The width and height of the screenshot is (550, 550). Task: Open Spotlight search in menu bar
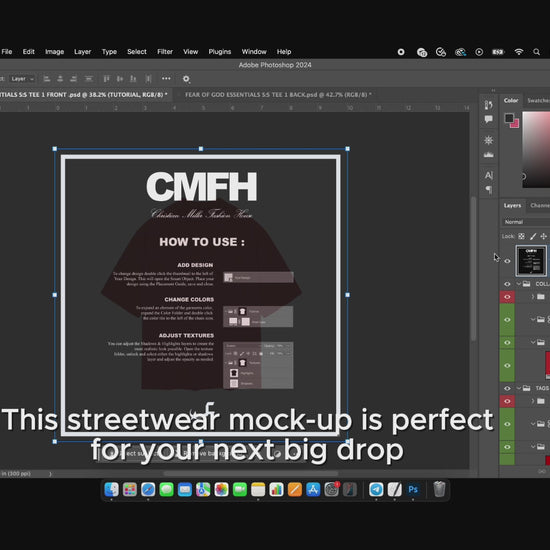[536, 52]
